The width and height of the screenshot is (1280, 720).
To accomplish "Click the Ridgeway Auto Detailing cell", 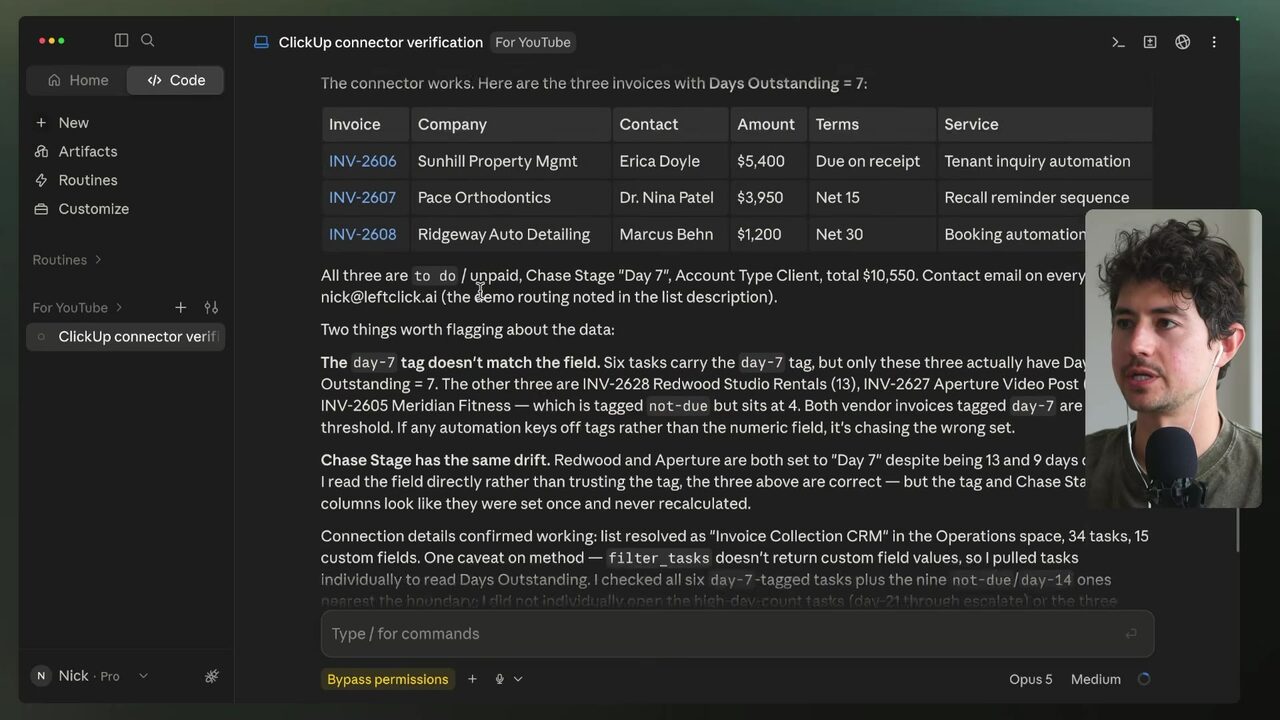I will [510, 234].
